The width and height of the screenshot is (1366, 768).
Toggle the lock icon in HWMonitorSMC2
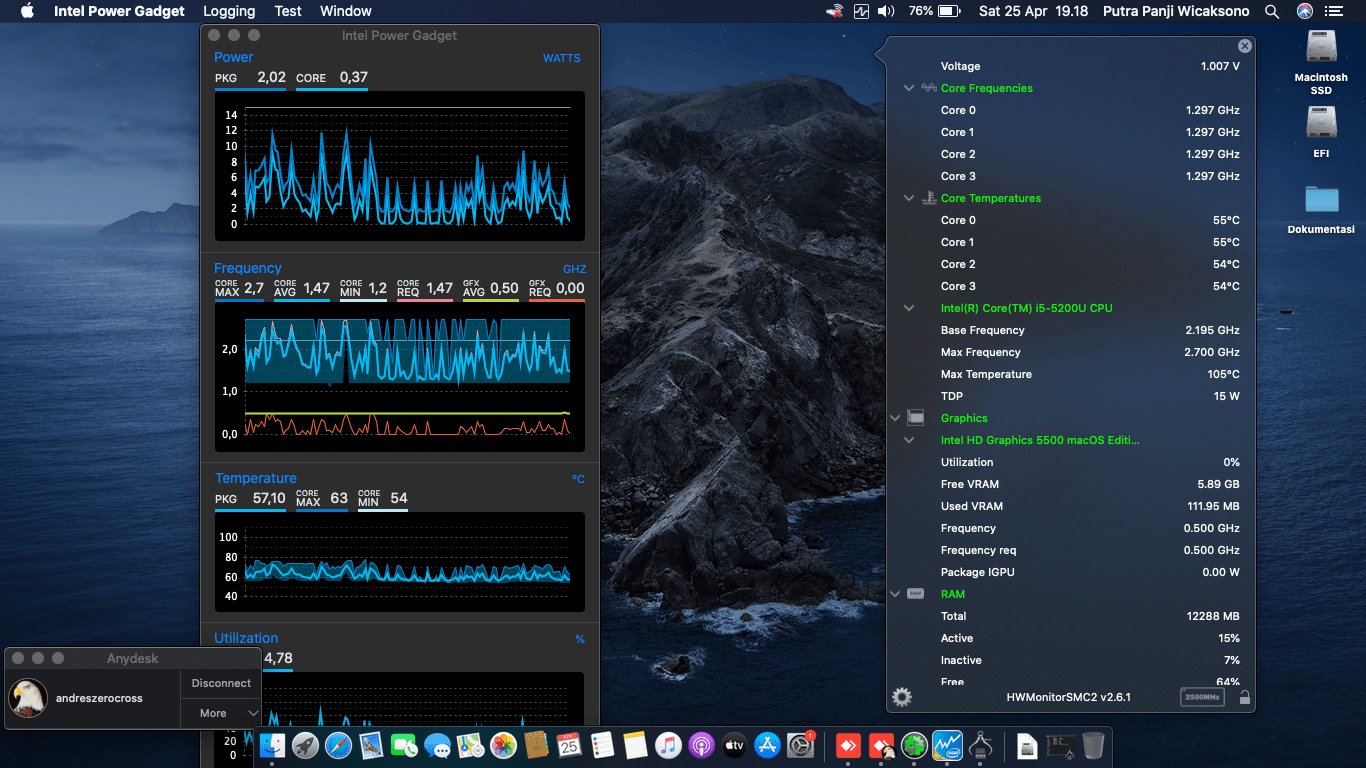(x=1244, y=697)
